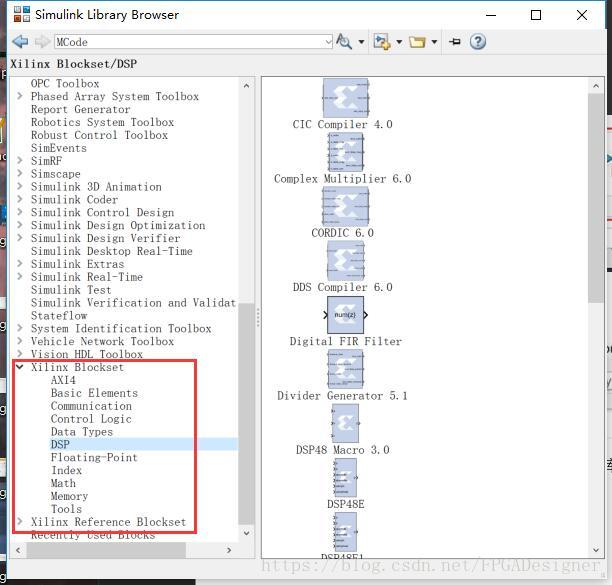Click the new model icon
The height and width of the screenshot is (585, 612).
coord(381,41)
